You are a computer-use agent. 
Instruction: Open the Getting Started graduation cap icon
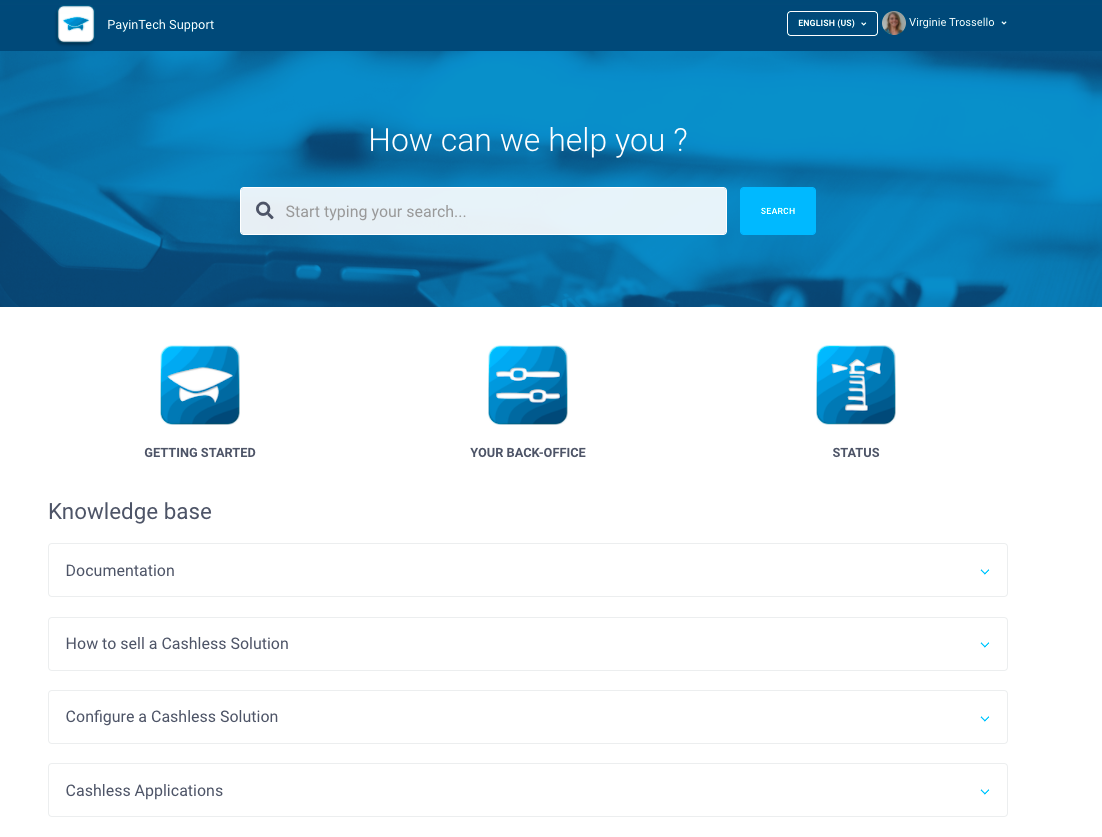(200, 385)
